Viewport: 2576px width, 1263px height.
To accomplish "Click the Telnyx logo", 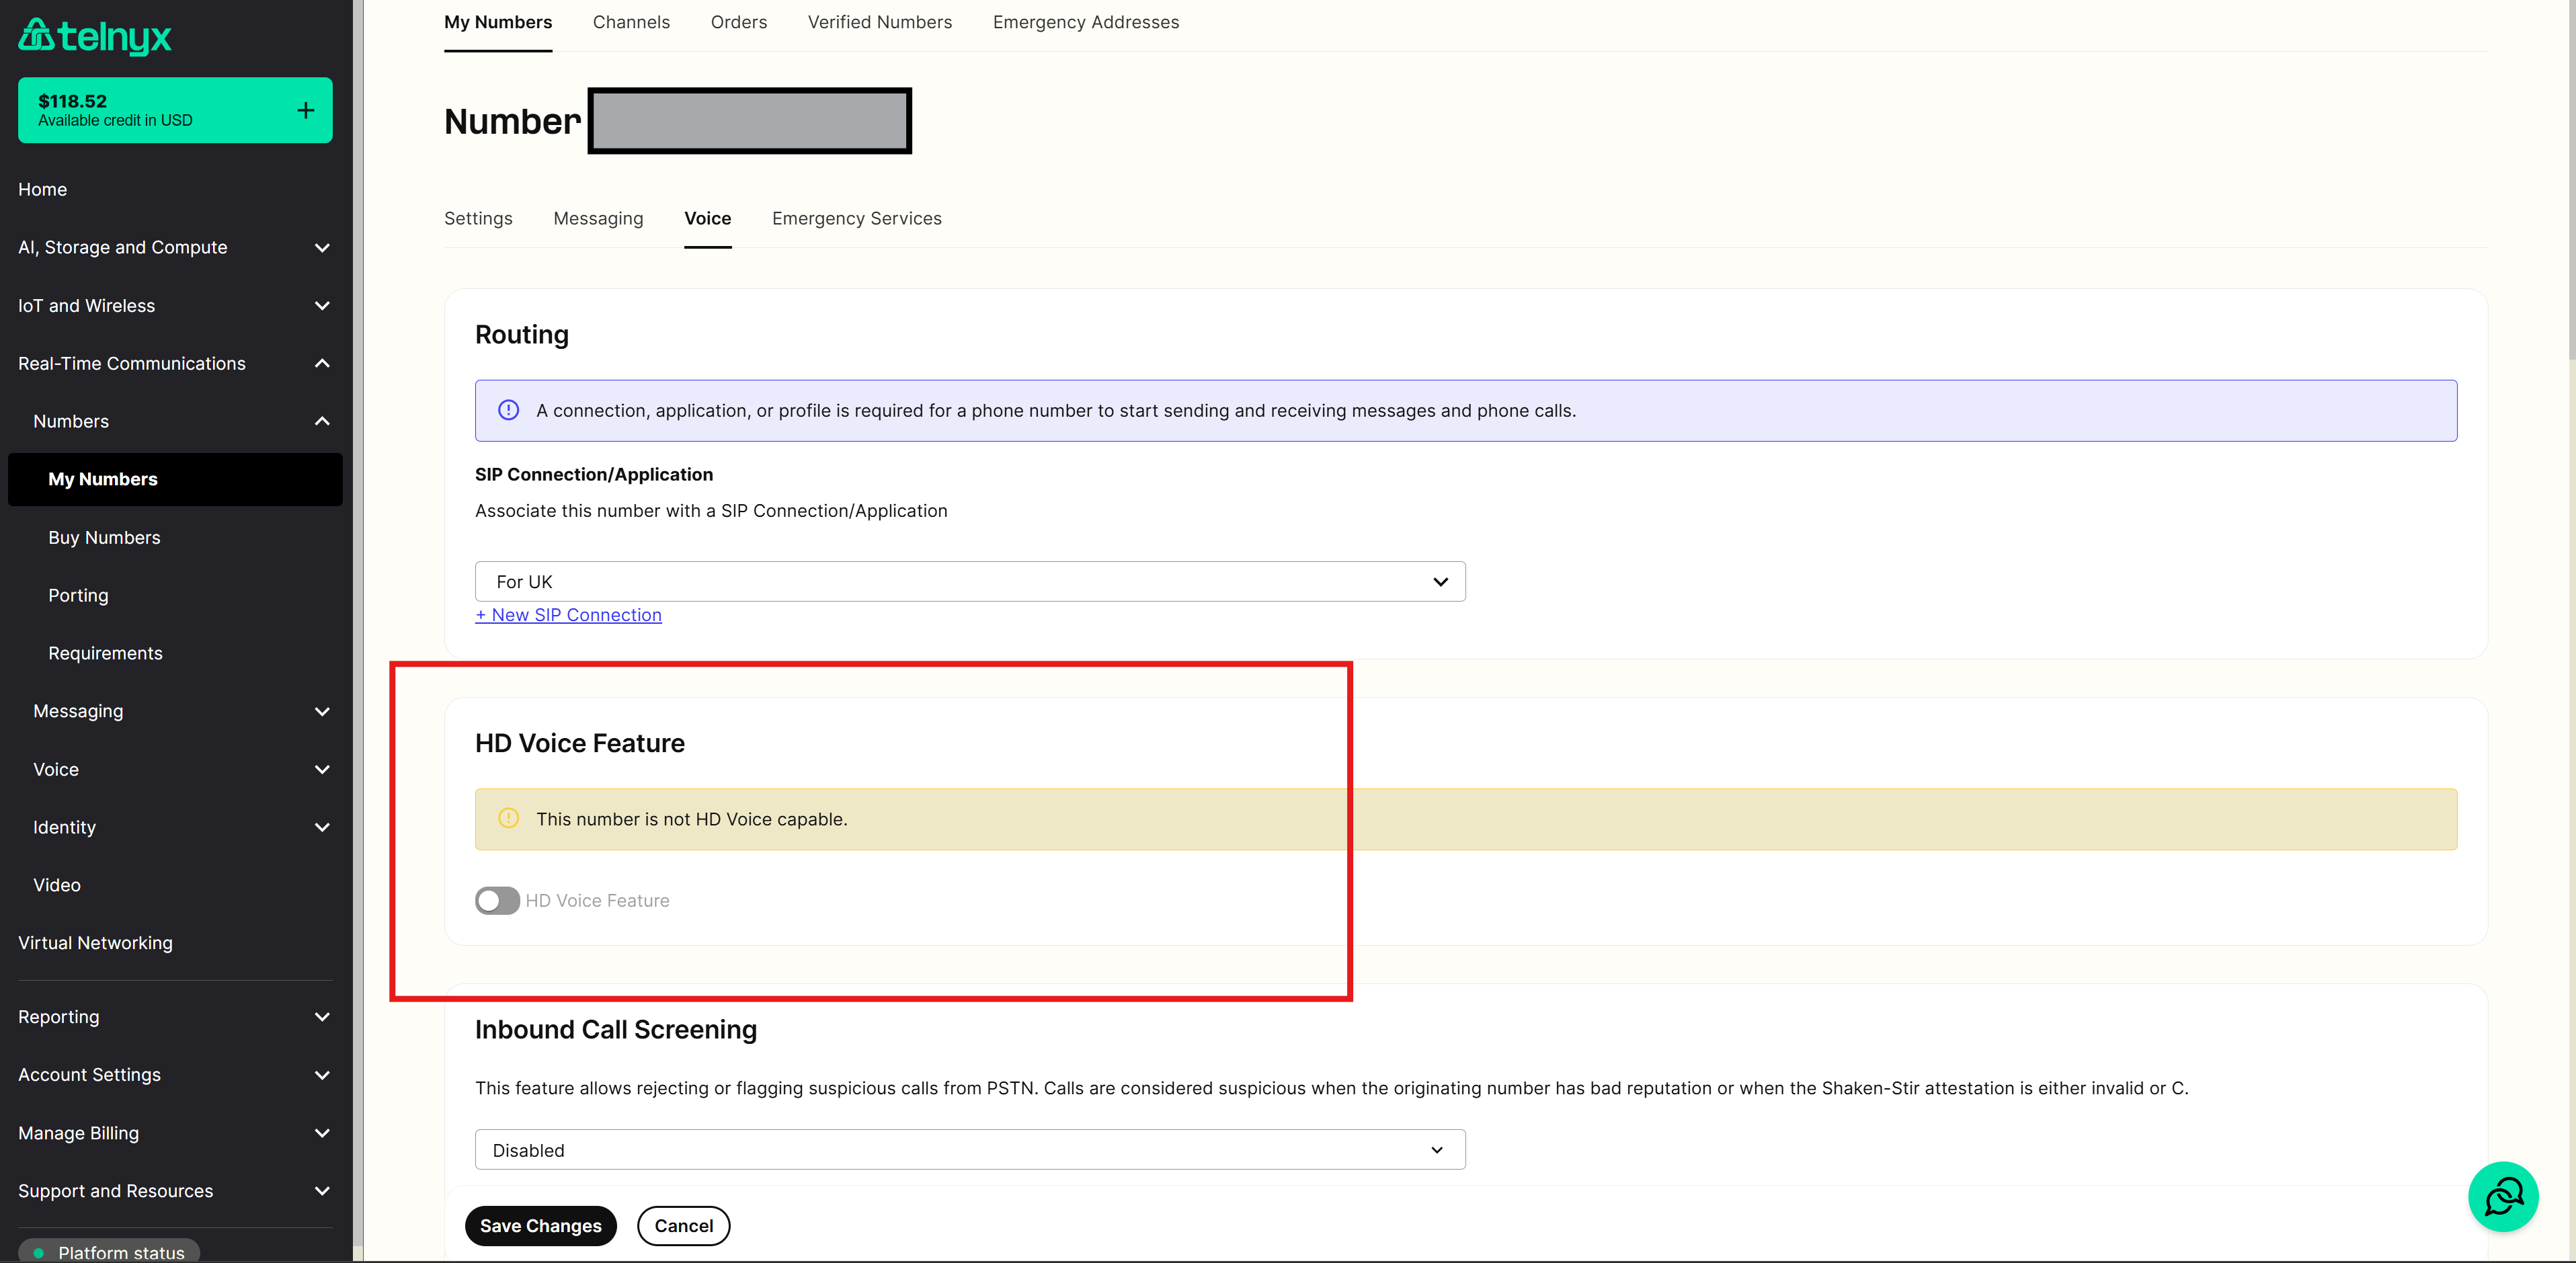I will [95, 37].
